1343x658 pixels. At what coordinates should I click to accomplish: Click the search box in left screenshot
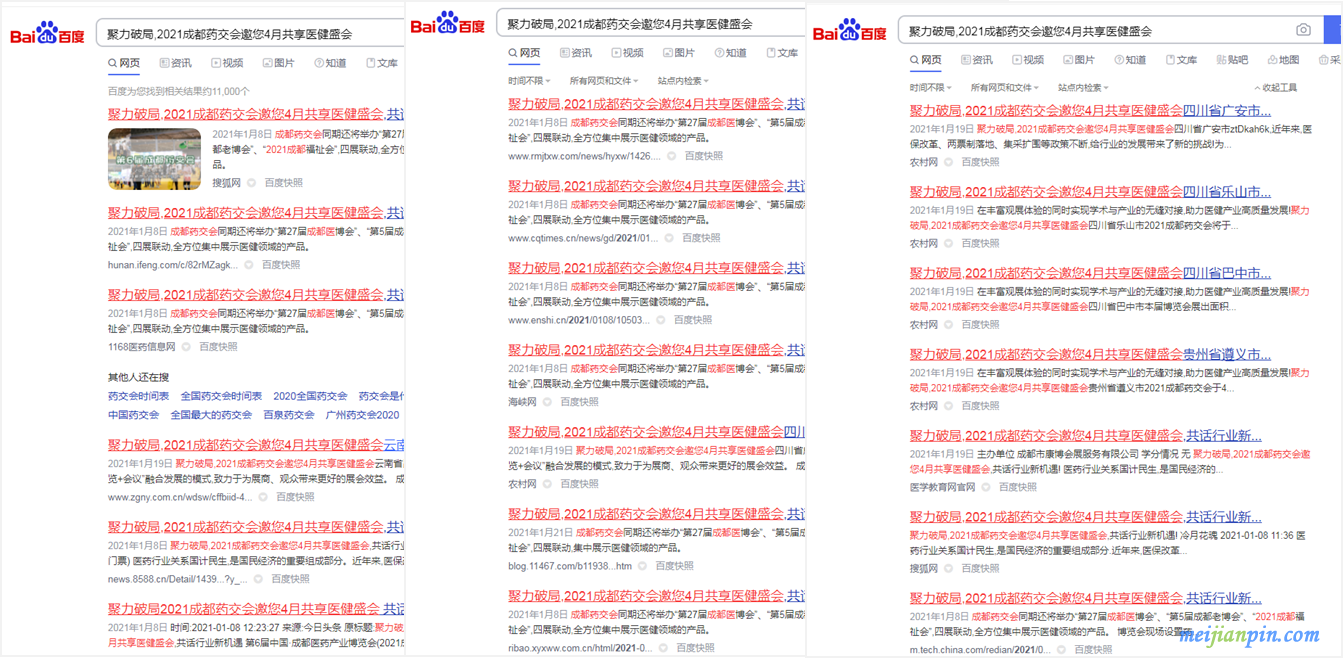[x=250, y=34]
